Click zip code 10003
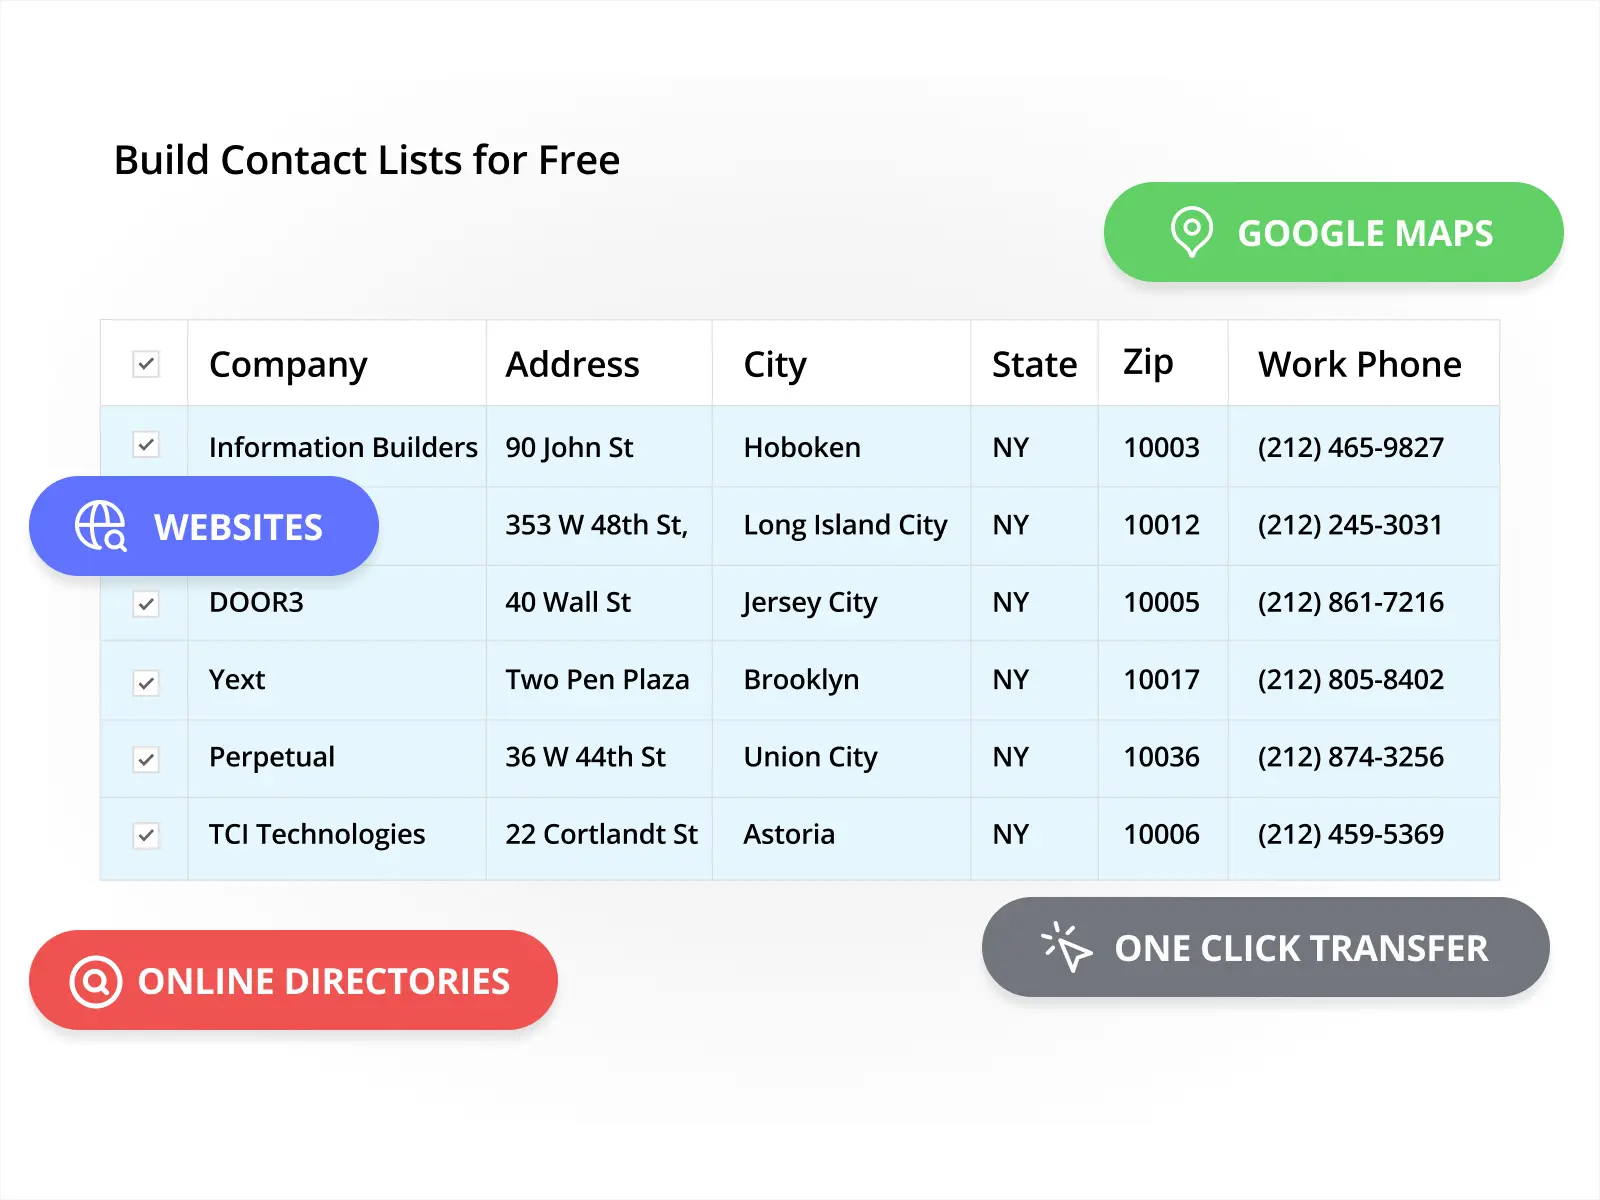The width and height of the screenshot is (1600, 1200). coord(1161,447)
